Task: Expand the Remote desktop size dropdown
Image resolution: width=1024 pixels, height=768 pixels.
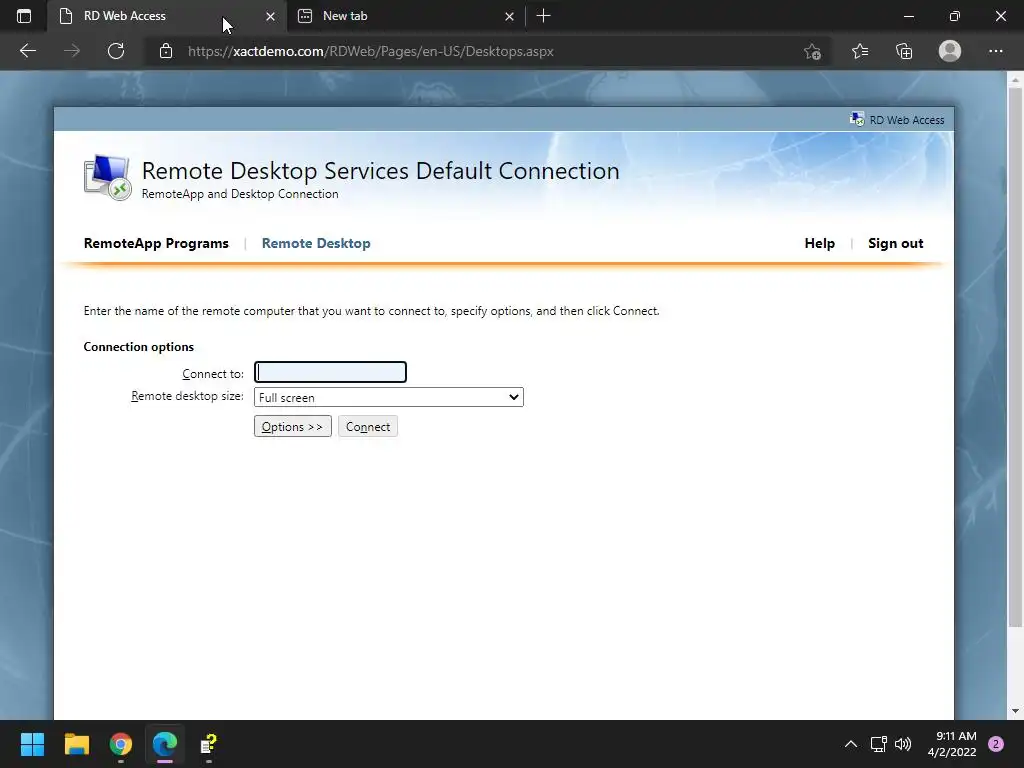Action: (389, 397)
